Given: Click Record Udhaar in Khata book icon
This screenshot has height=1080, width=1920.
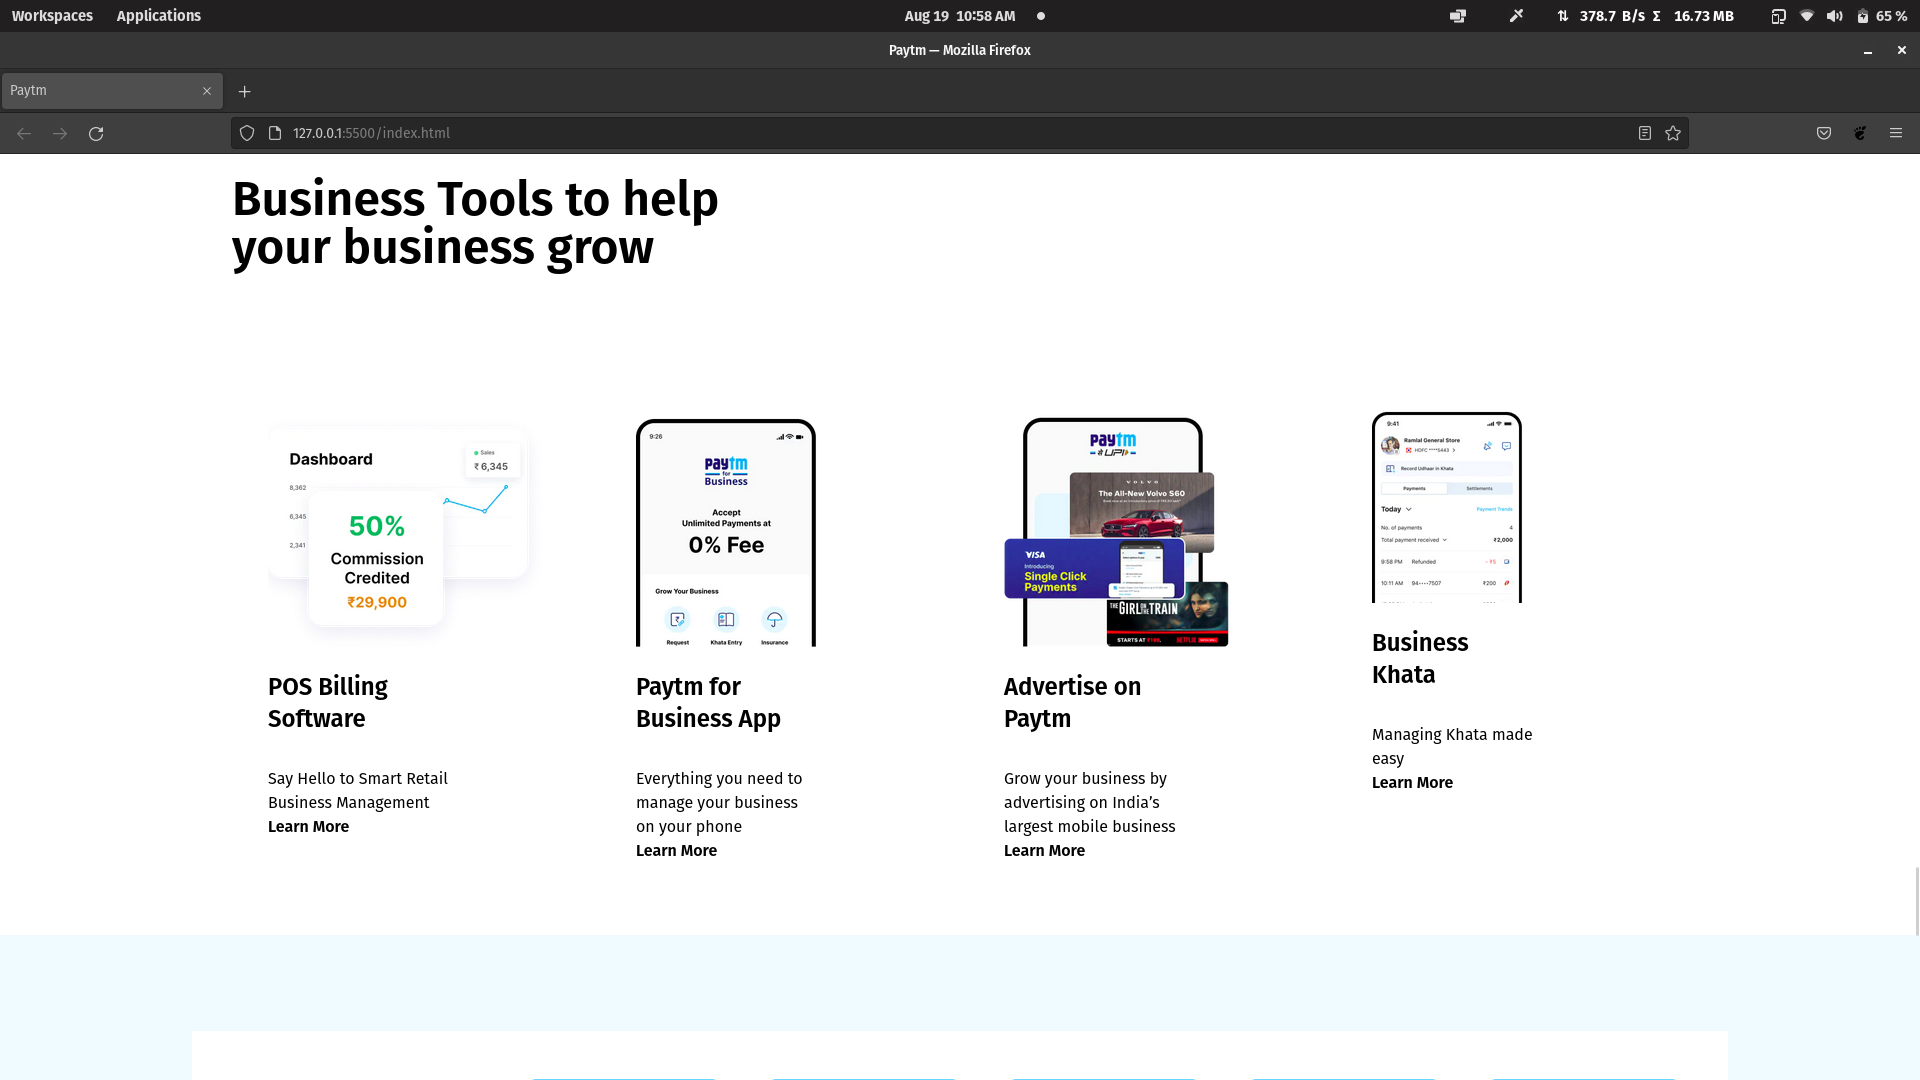Looking at the screenshot, I should (1390, 468).
